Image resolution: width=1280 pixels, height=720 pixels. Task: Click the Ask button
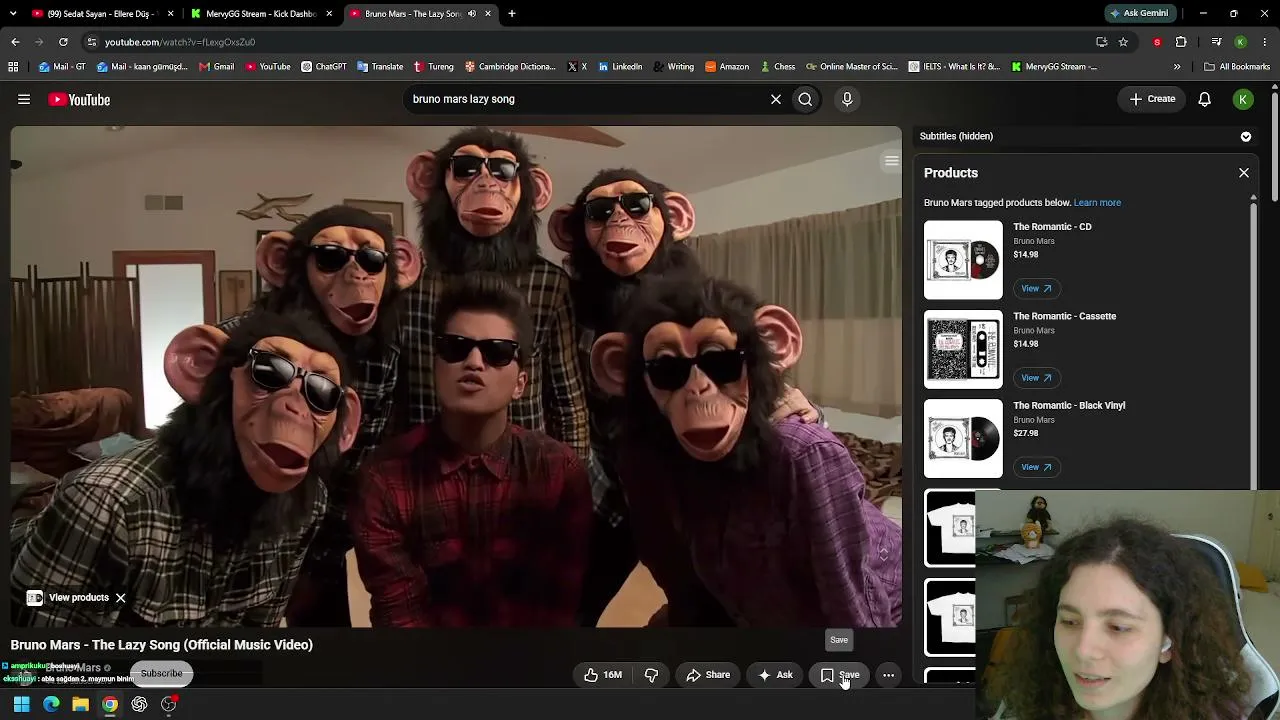click(x=775, y=675)
